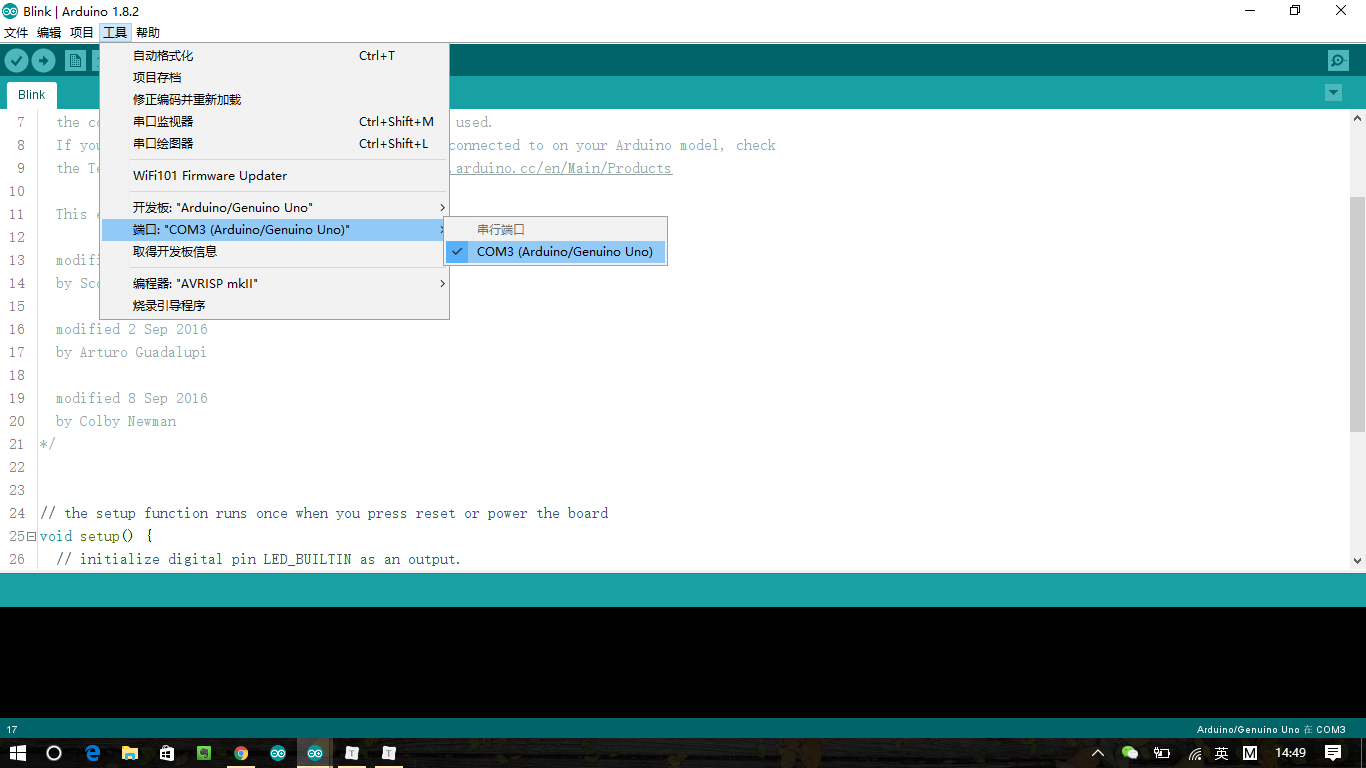Open Evernote from the taskbar
The width and height of the screenshot is (1366, 768).
pyautogui.click(x=203, y=753)
